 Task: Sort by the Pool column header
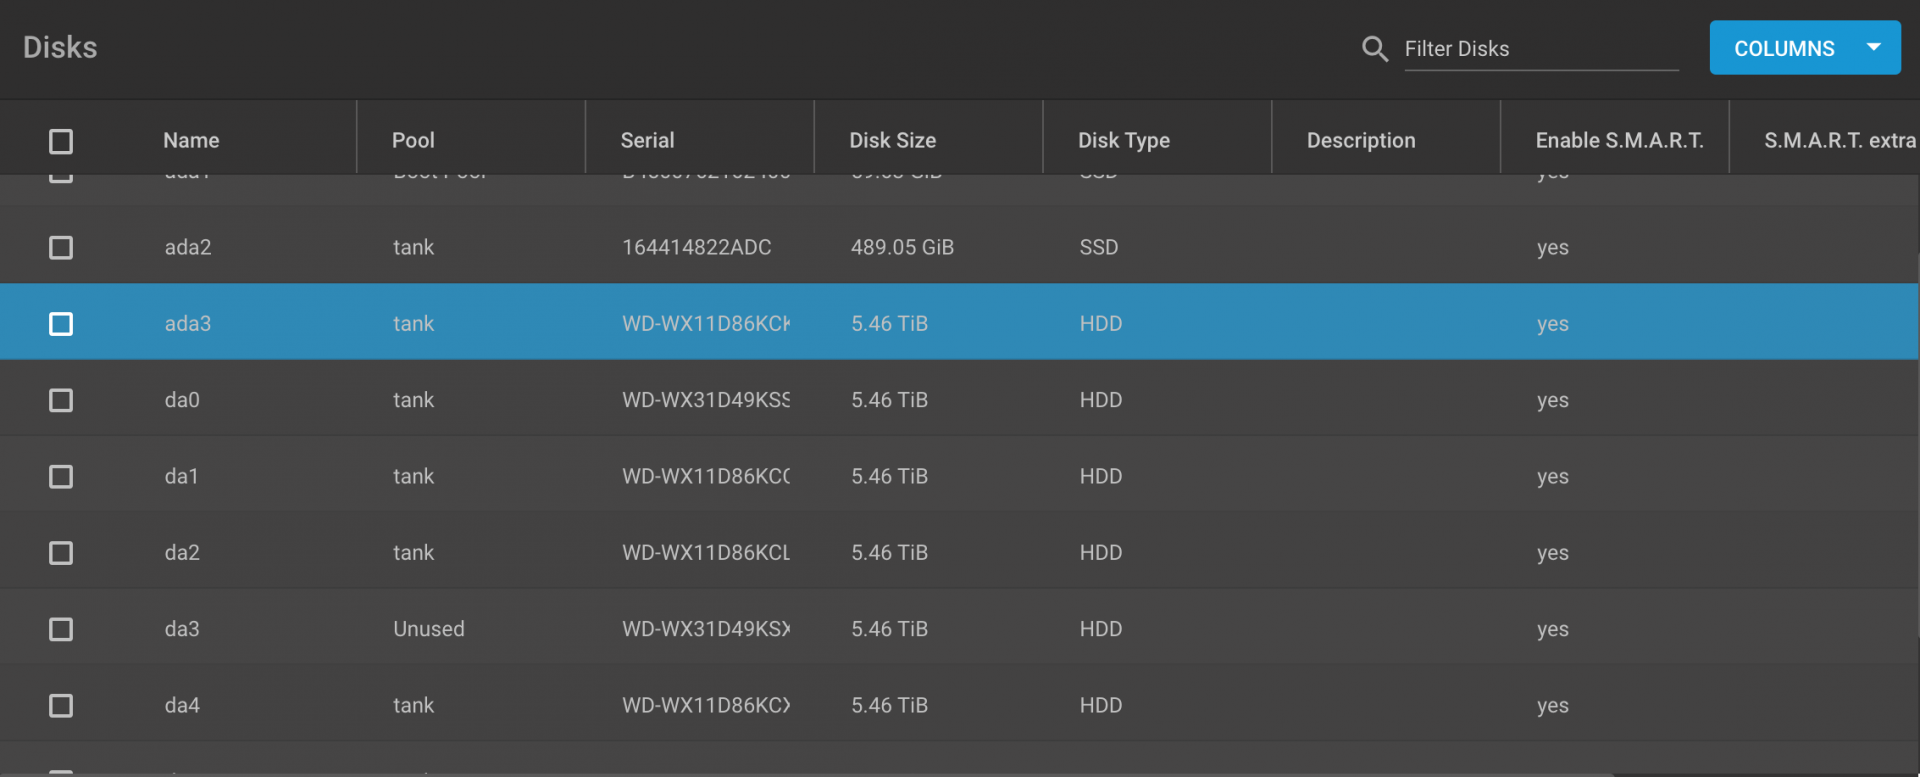point(413,140)
